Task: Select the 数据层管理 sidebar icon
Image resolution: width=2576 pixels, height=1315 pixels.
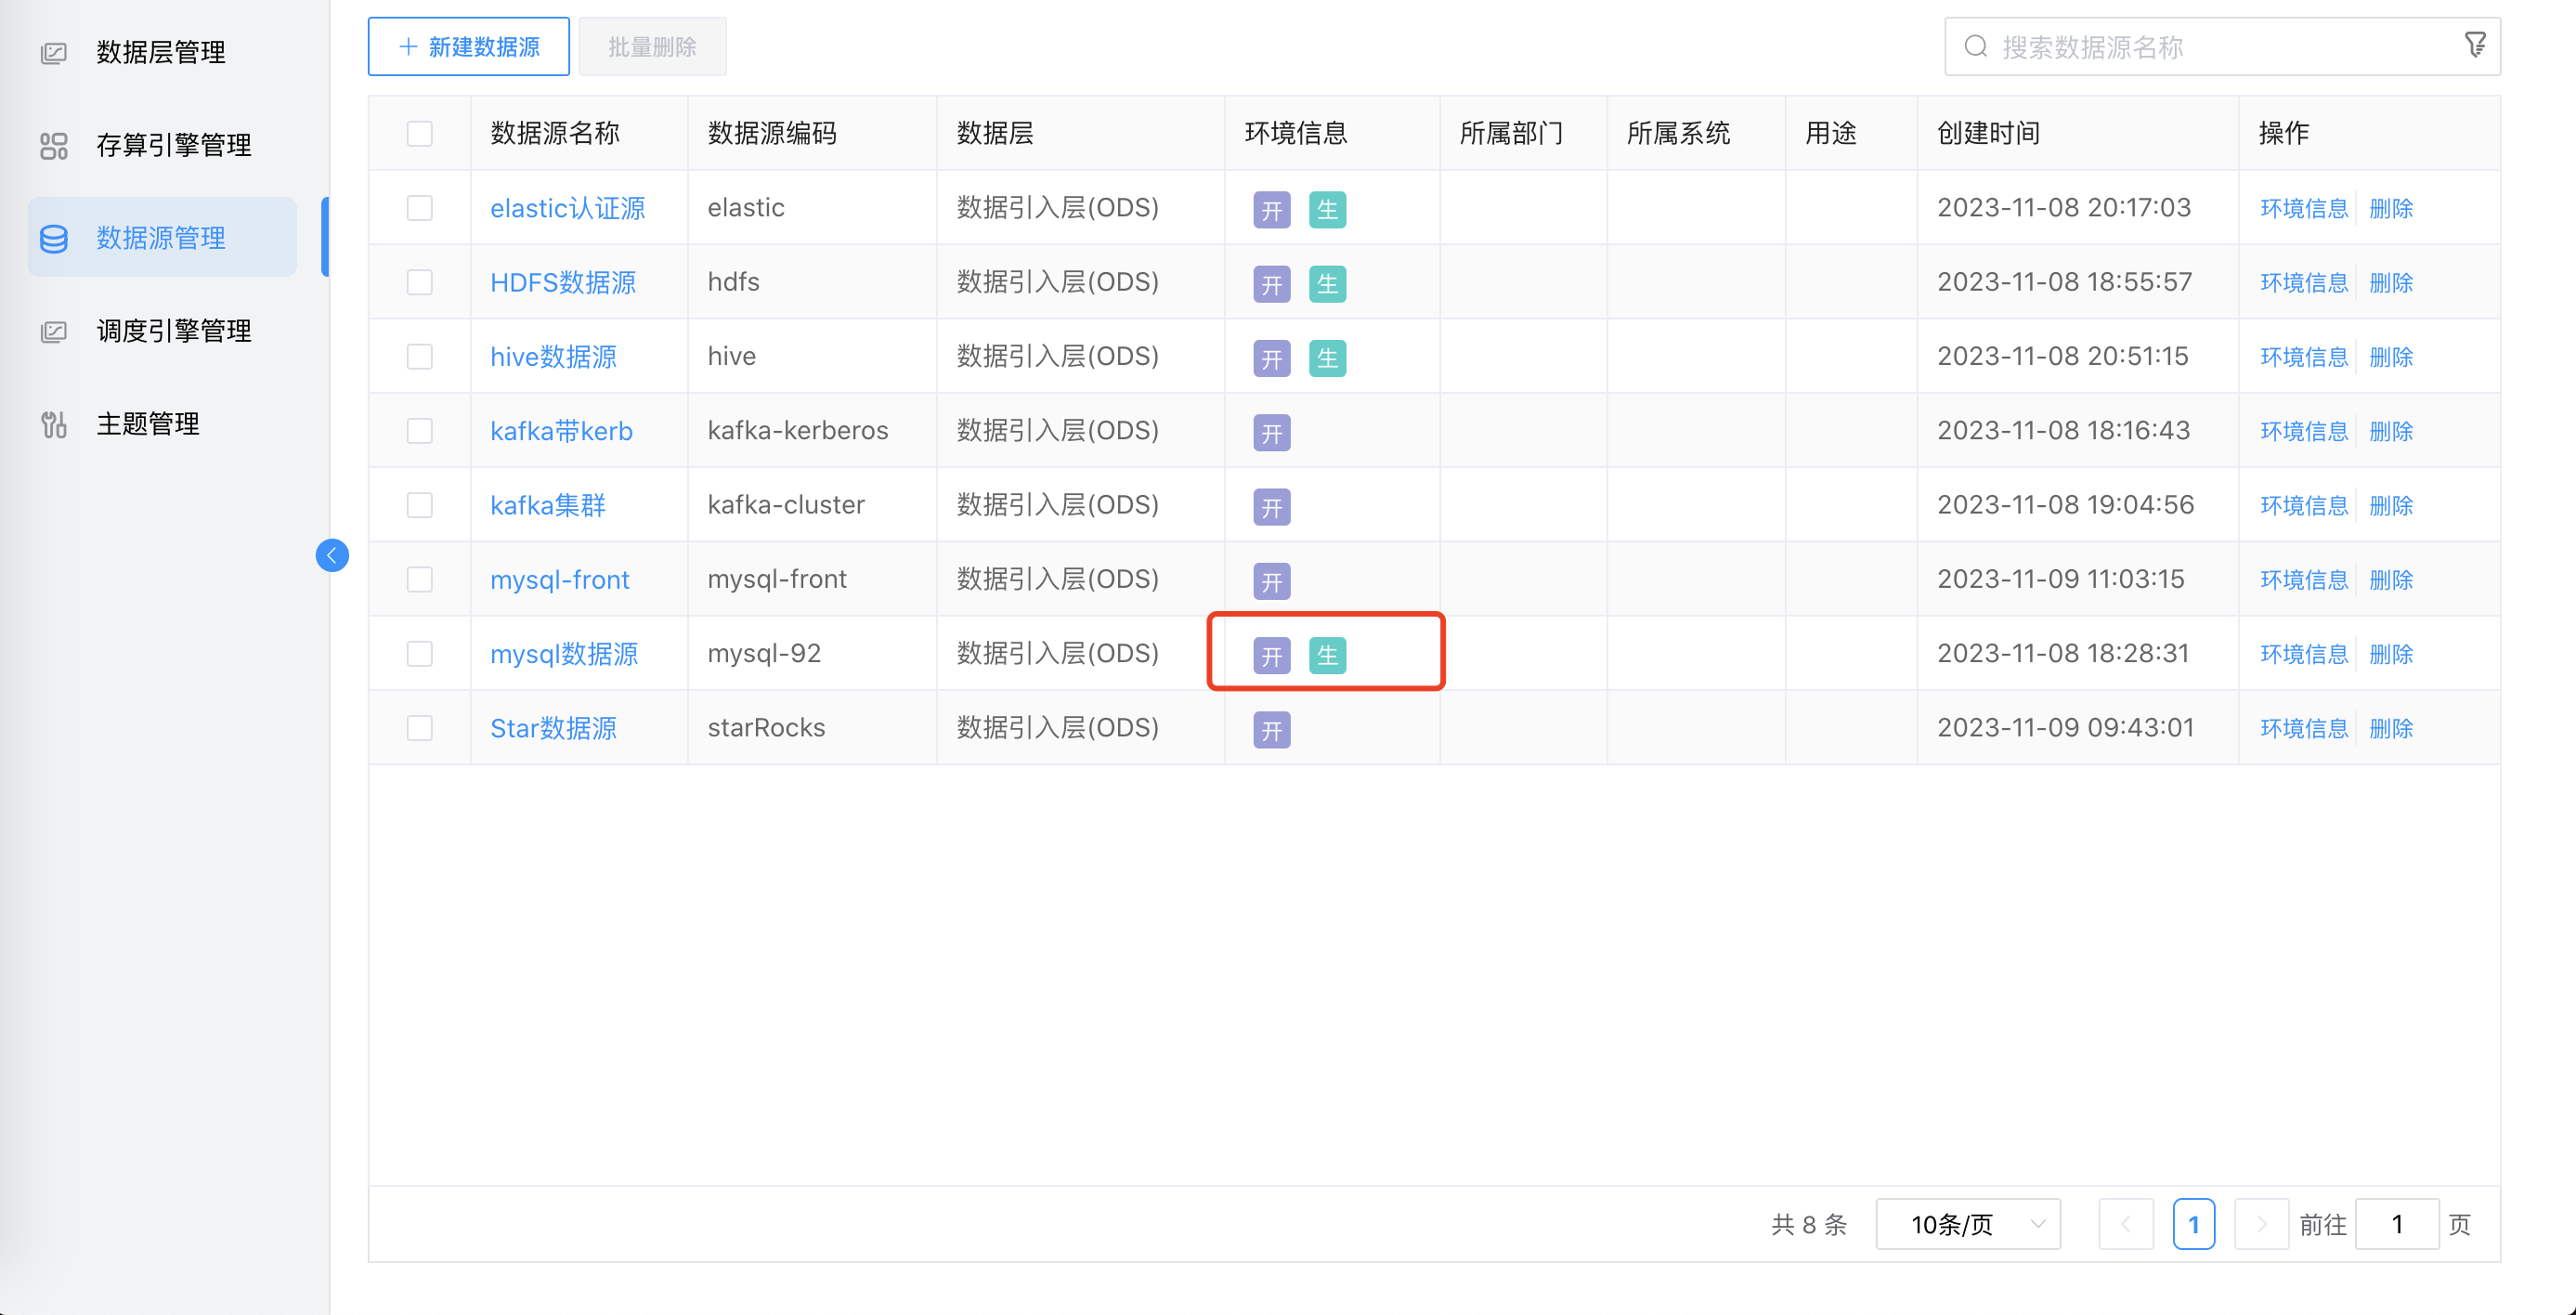Action: tap(53, 52)
